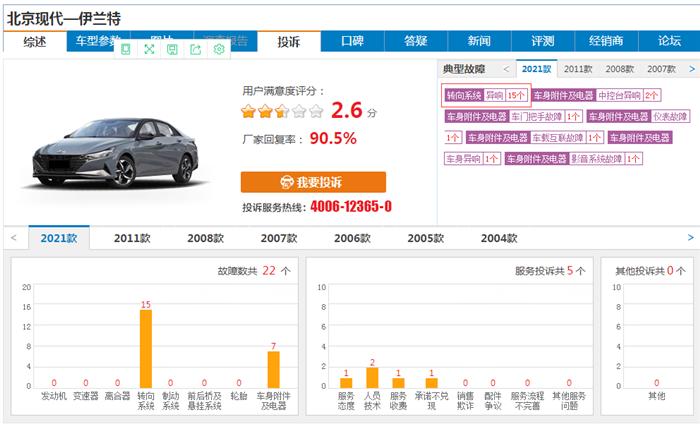Click the first gold rating star

(248, 111)
